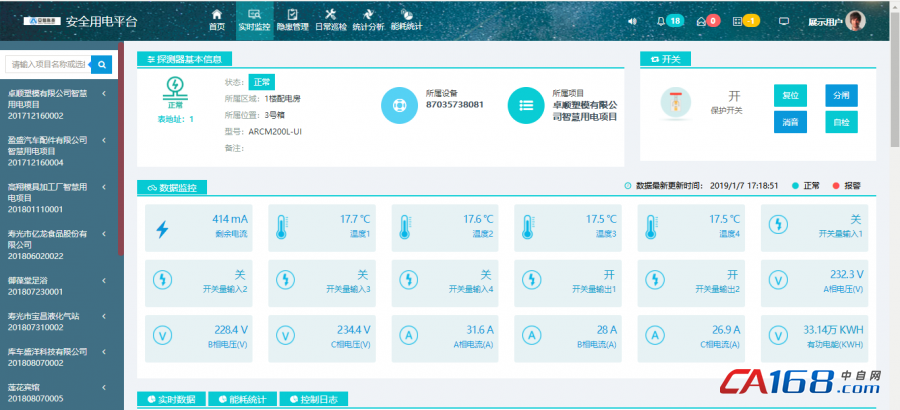The image size is (900, 410).
Task: Expand 卓顺塑模有限公司智慧用电项目 arrow
Action: [104, 92]
